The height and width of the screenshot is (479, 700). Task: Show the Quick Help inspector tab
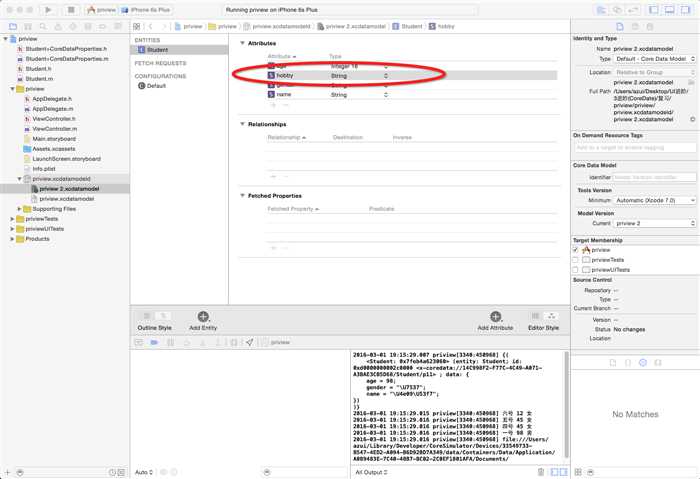[x=635, y=27]
